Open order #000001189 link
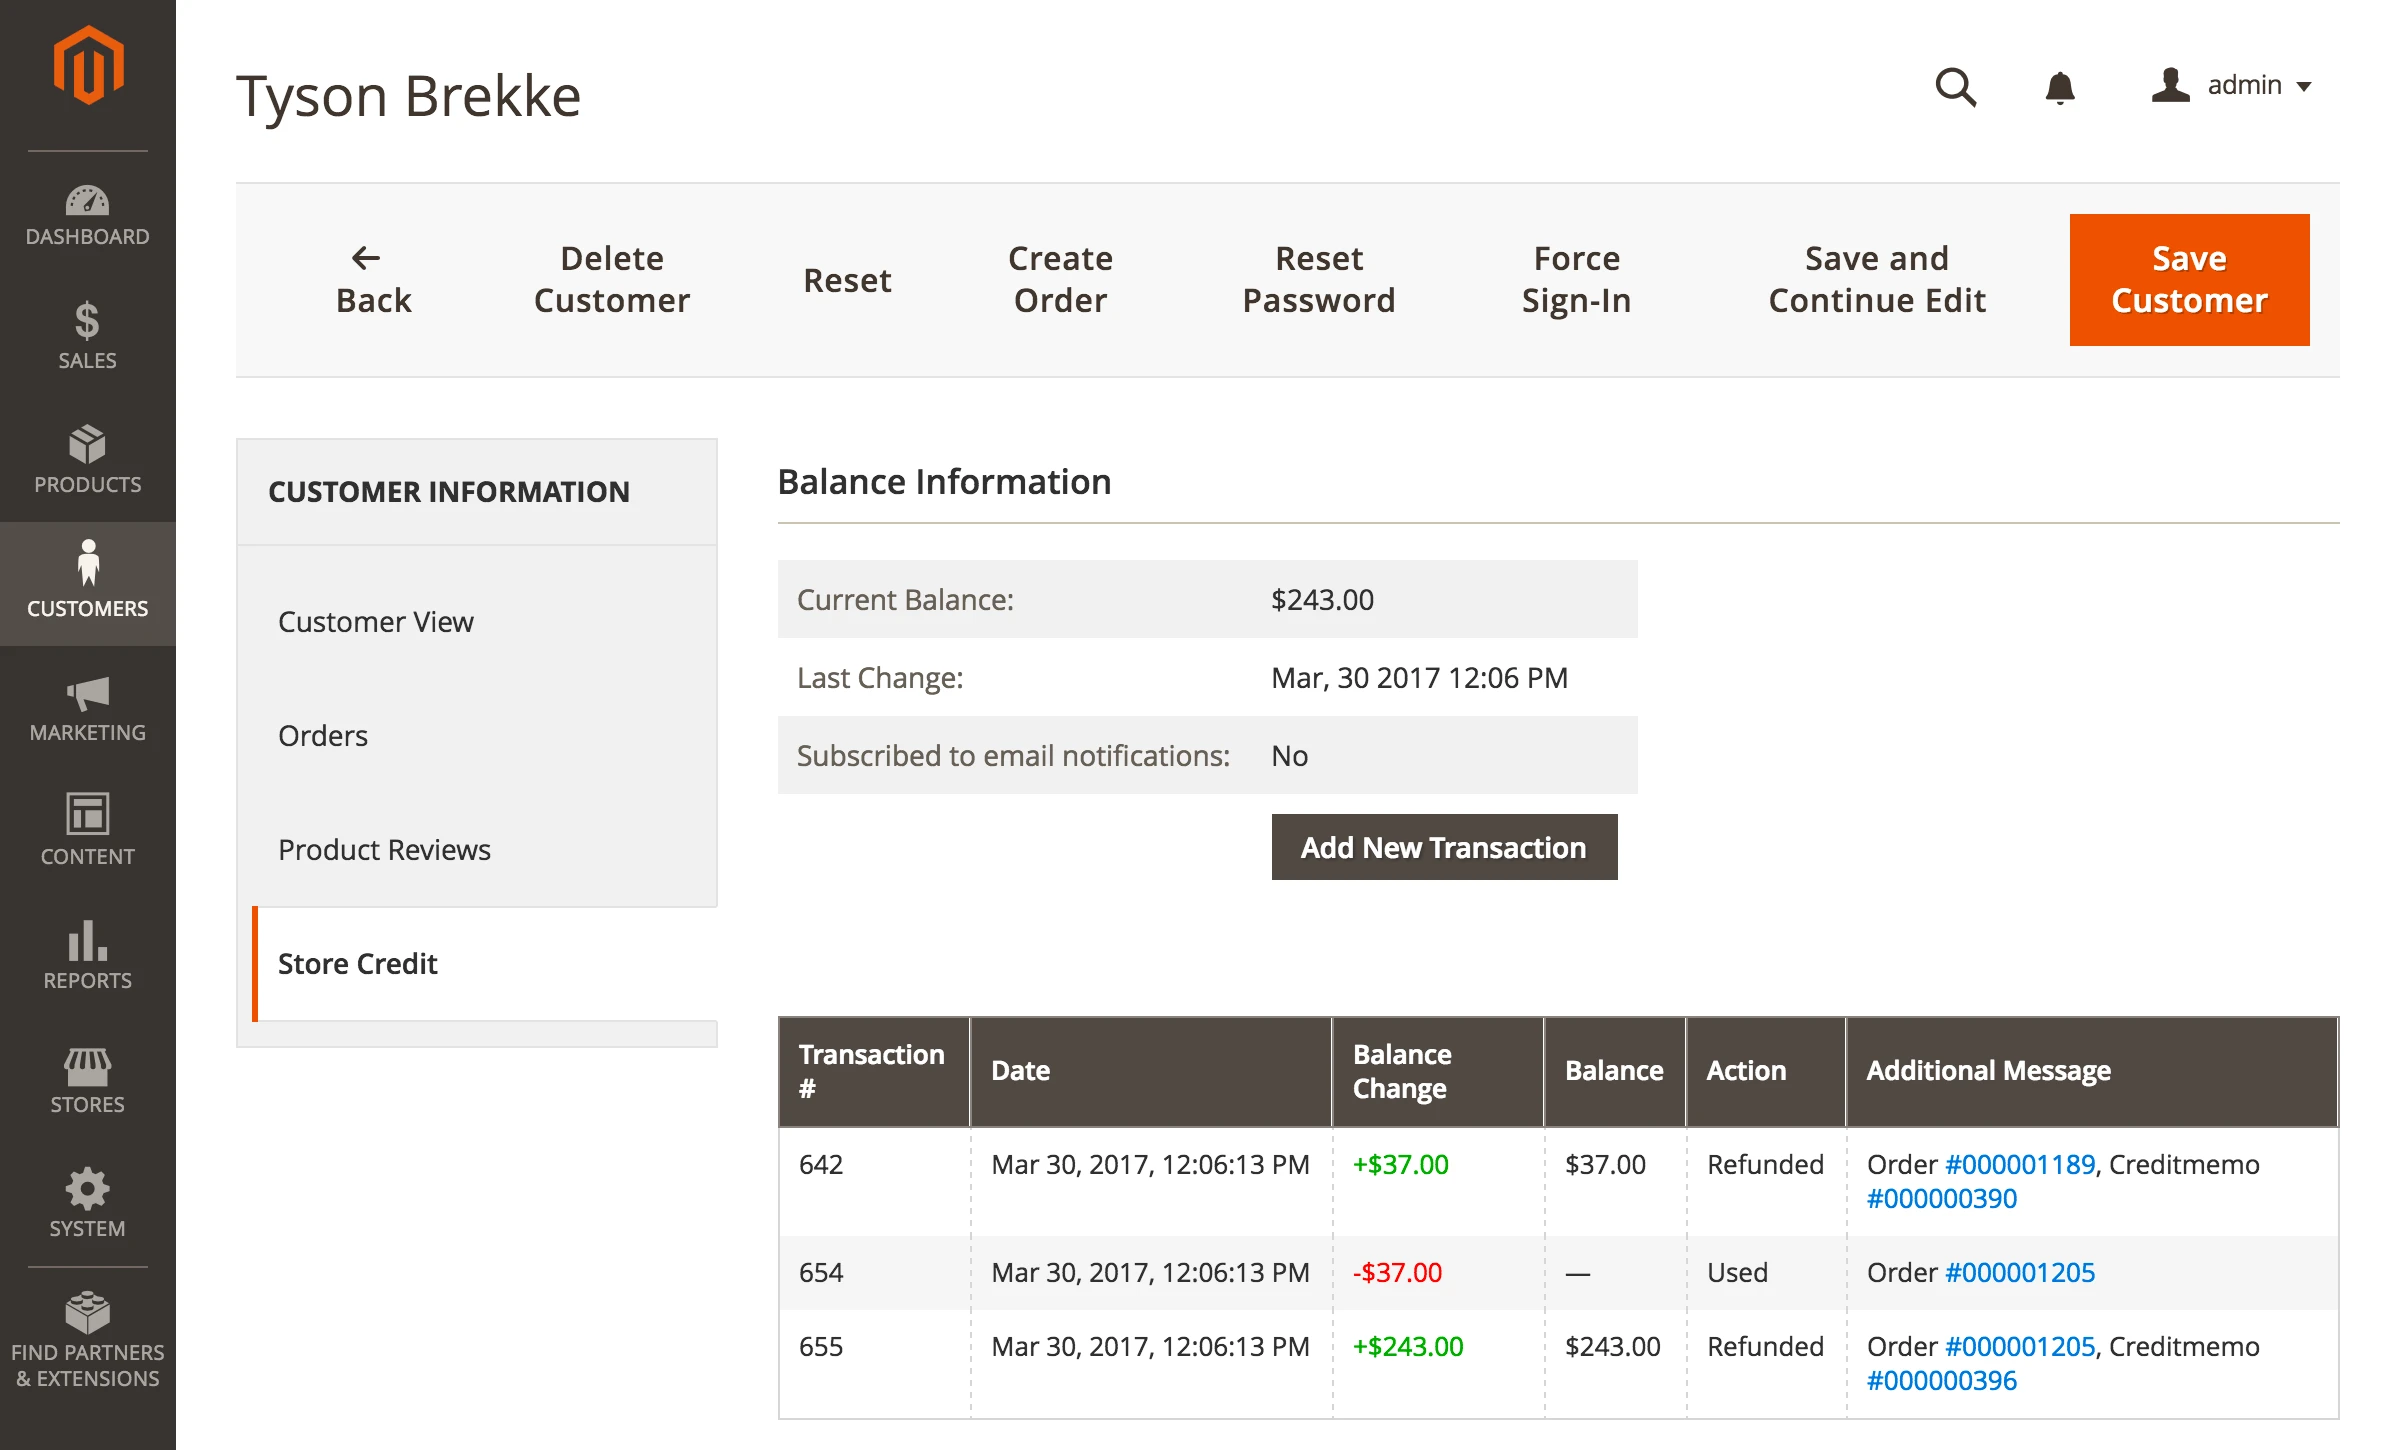Screen dimensions: 2400x1450 pos(2019,1164)
